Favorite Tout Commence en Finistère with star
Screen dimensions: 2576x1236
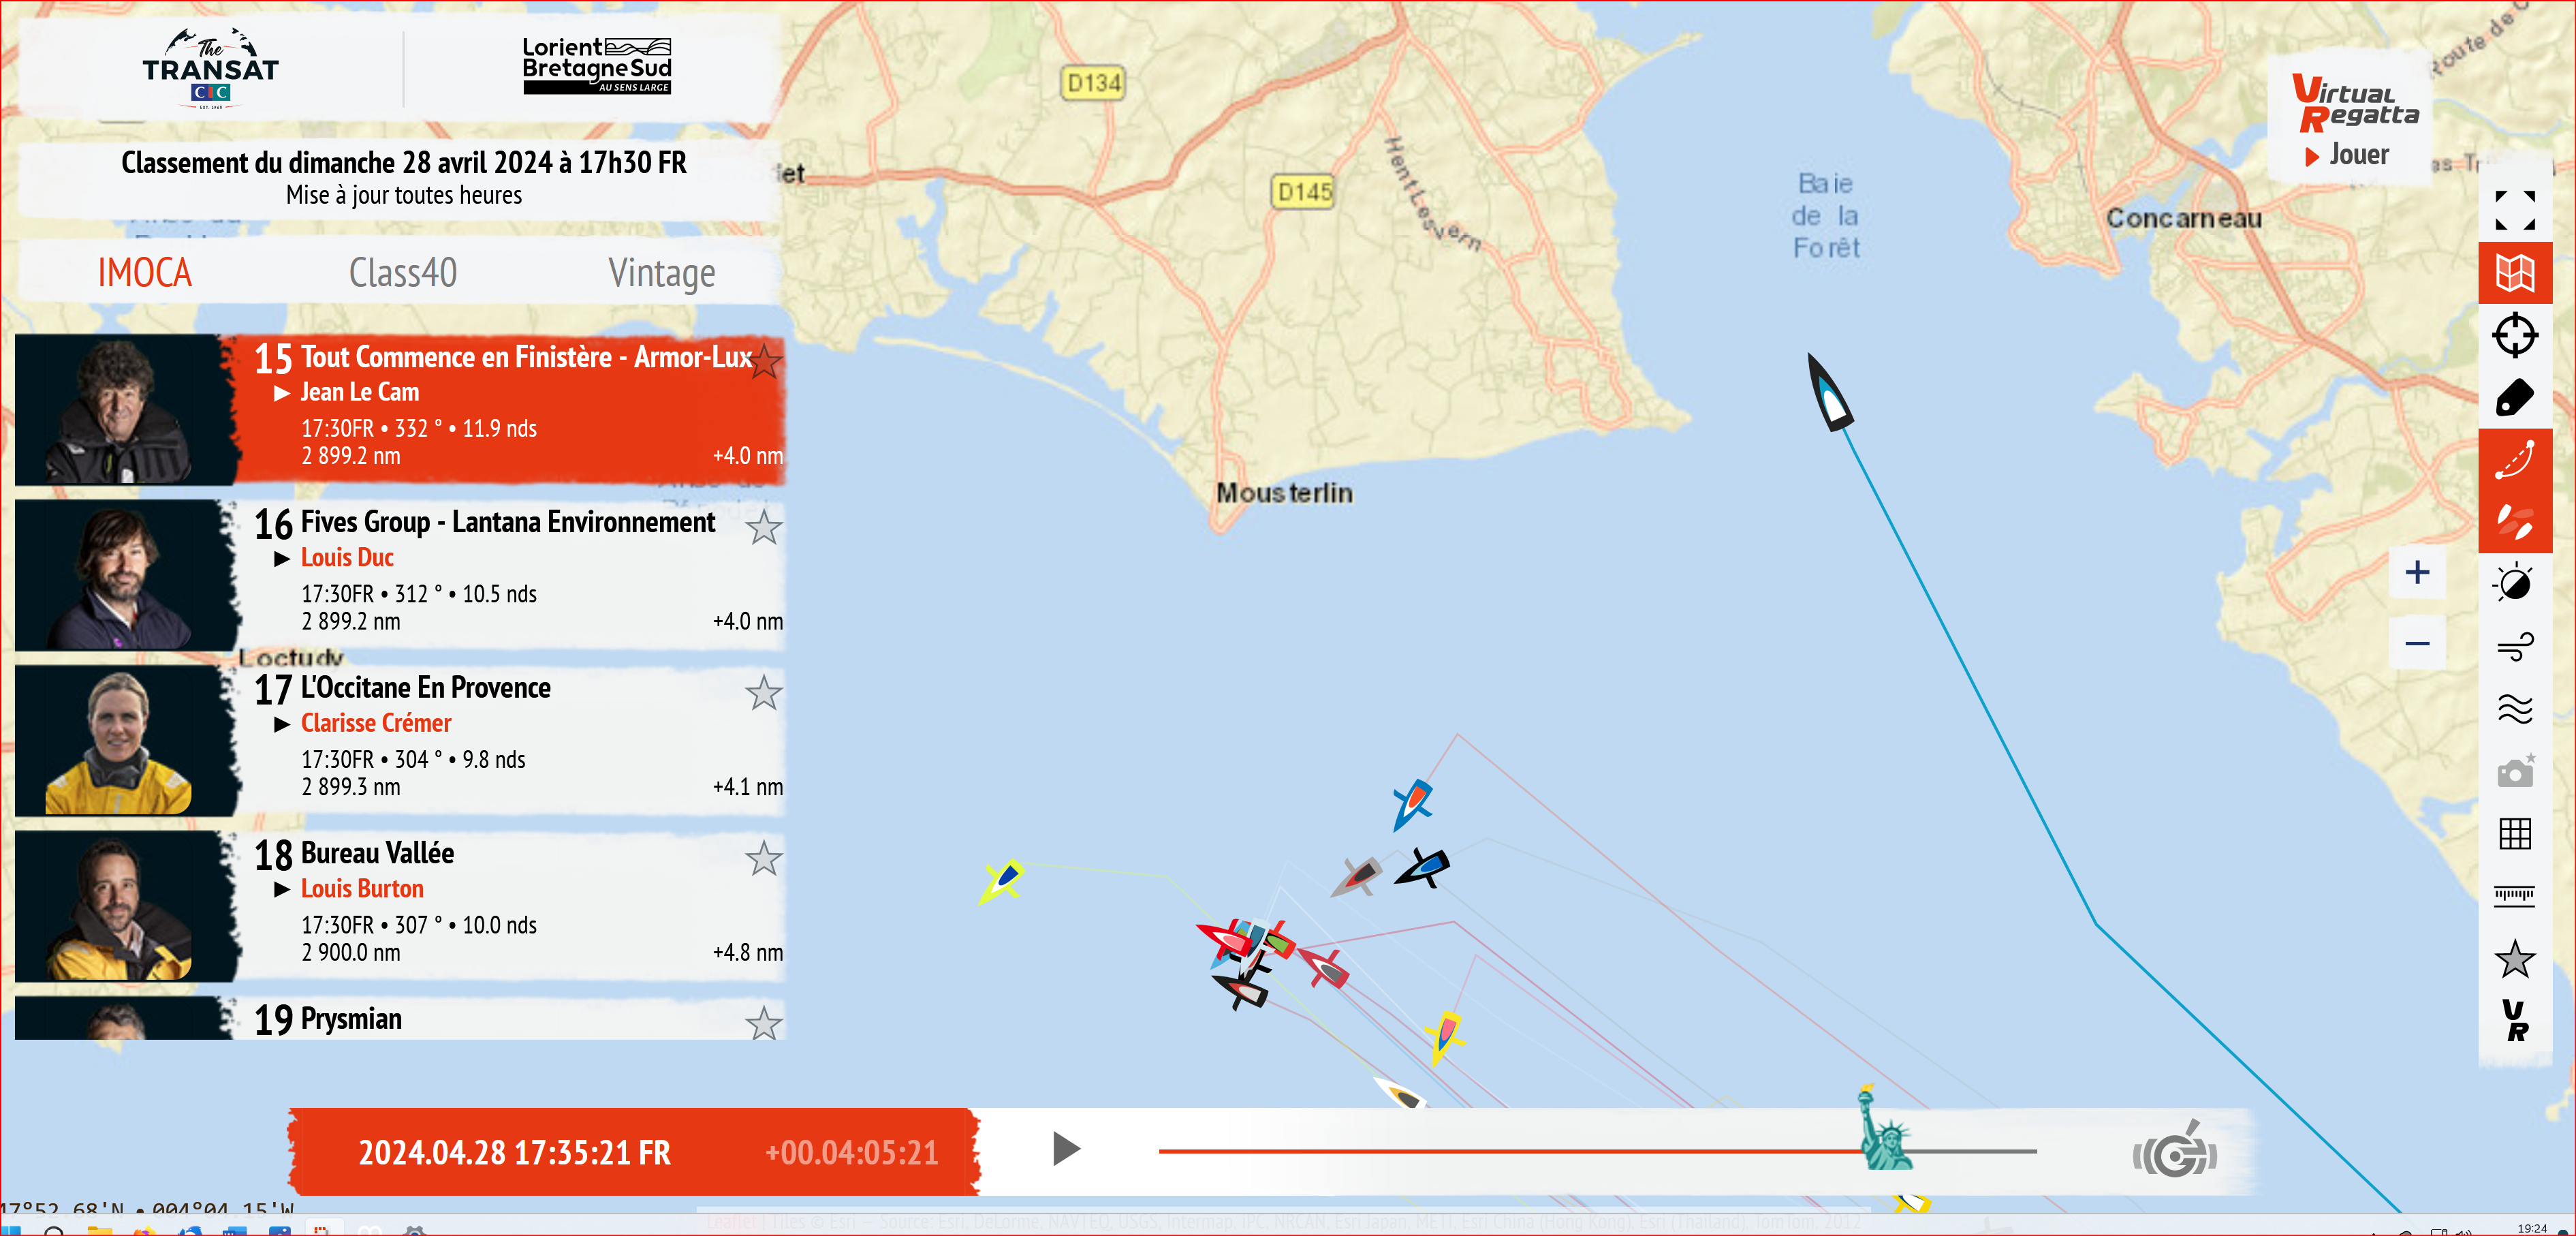pos(765,361)
